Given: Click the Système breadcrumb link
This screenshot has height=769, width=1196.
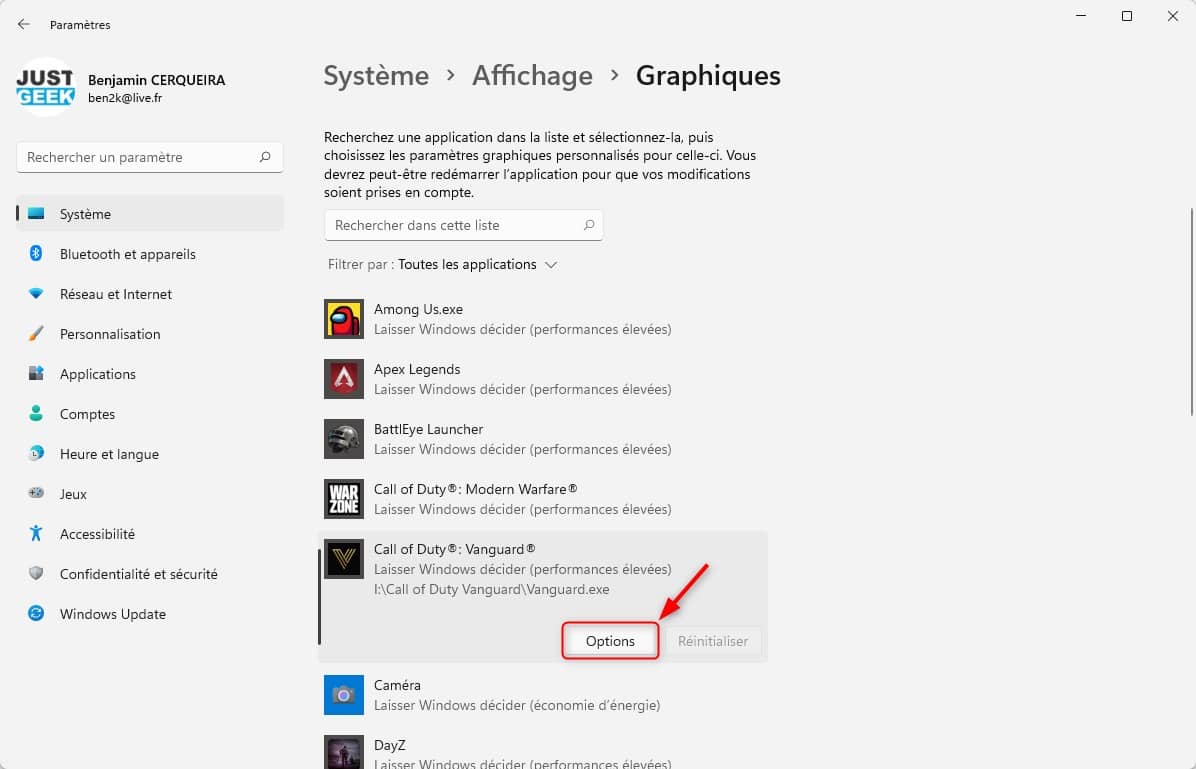Looking at the screenshot, I should 376,76.
